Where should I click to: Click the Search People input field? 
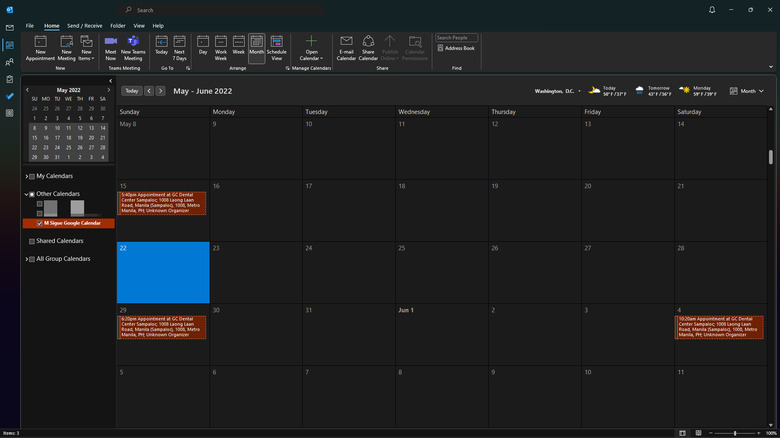456,37
